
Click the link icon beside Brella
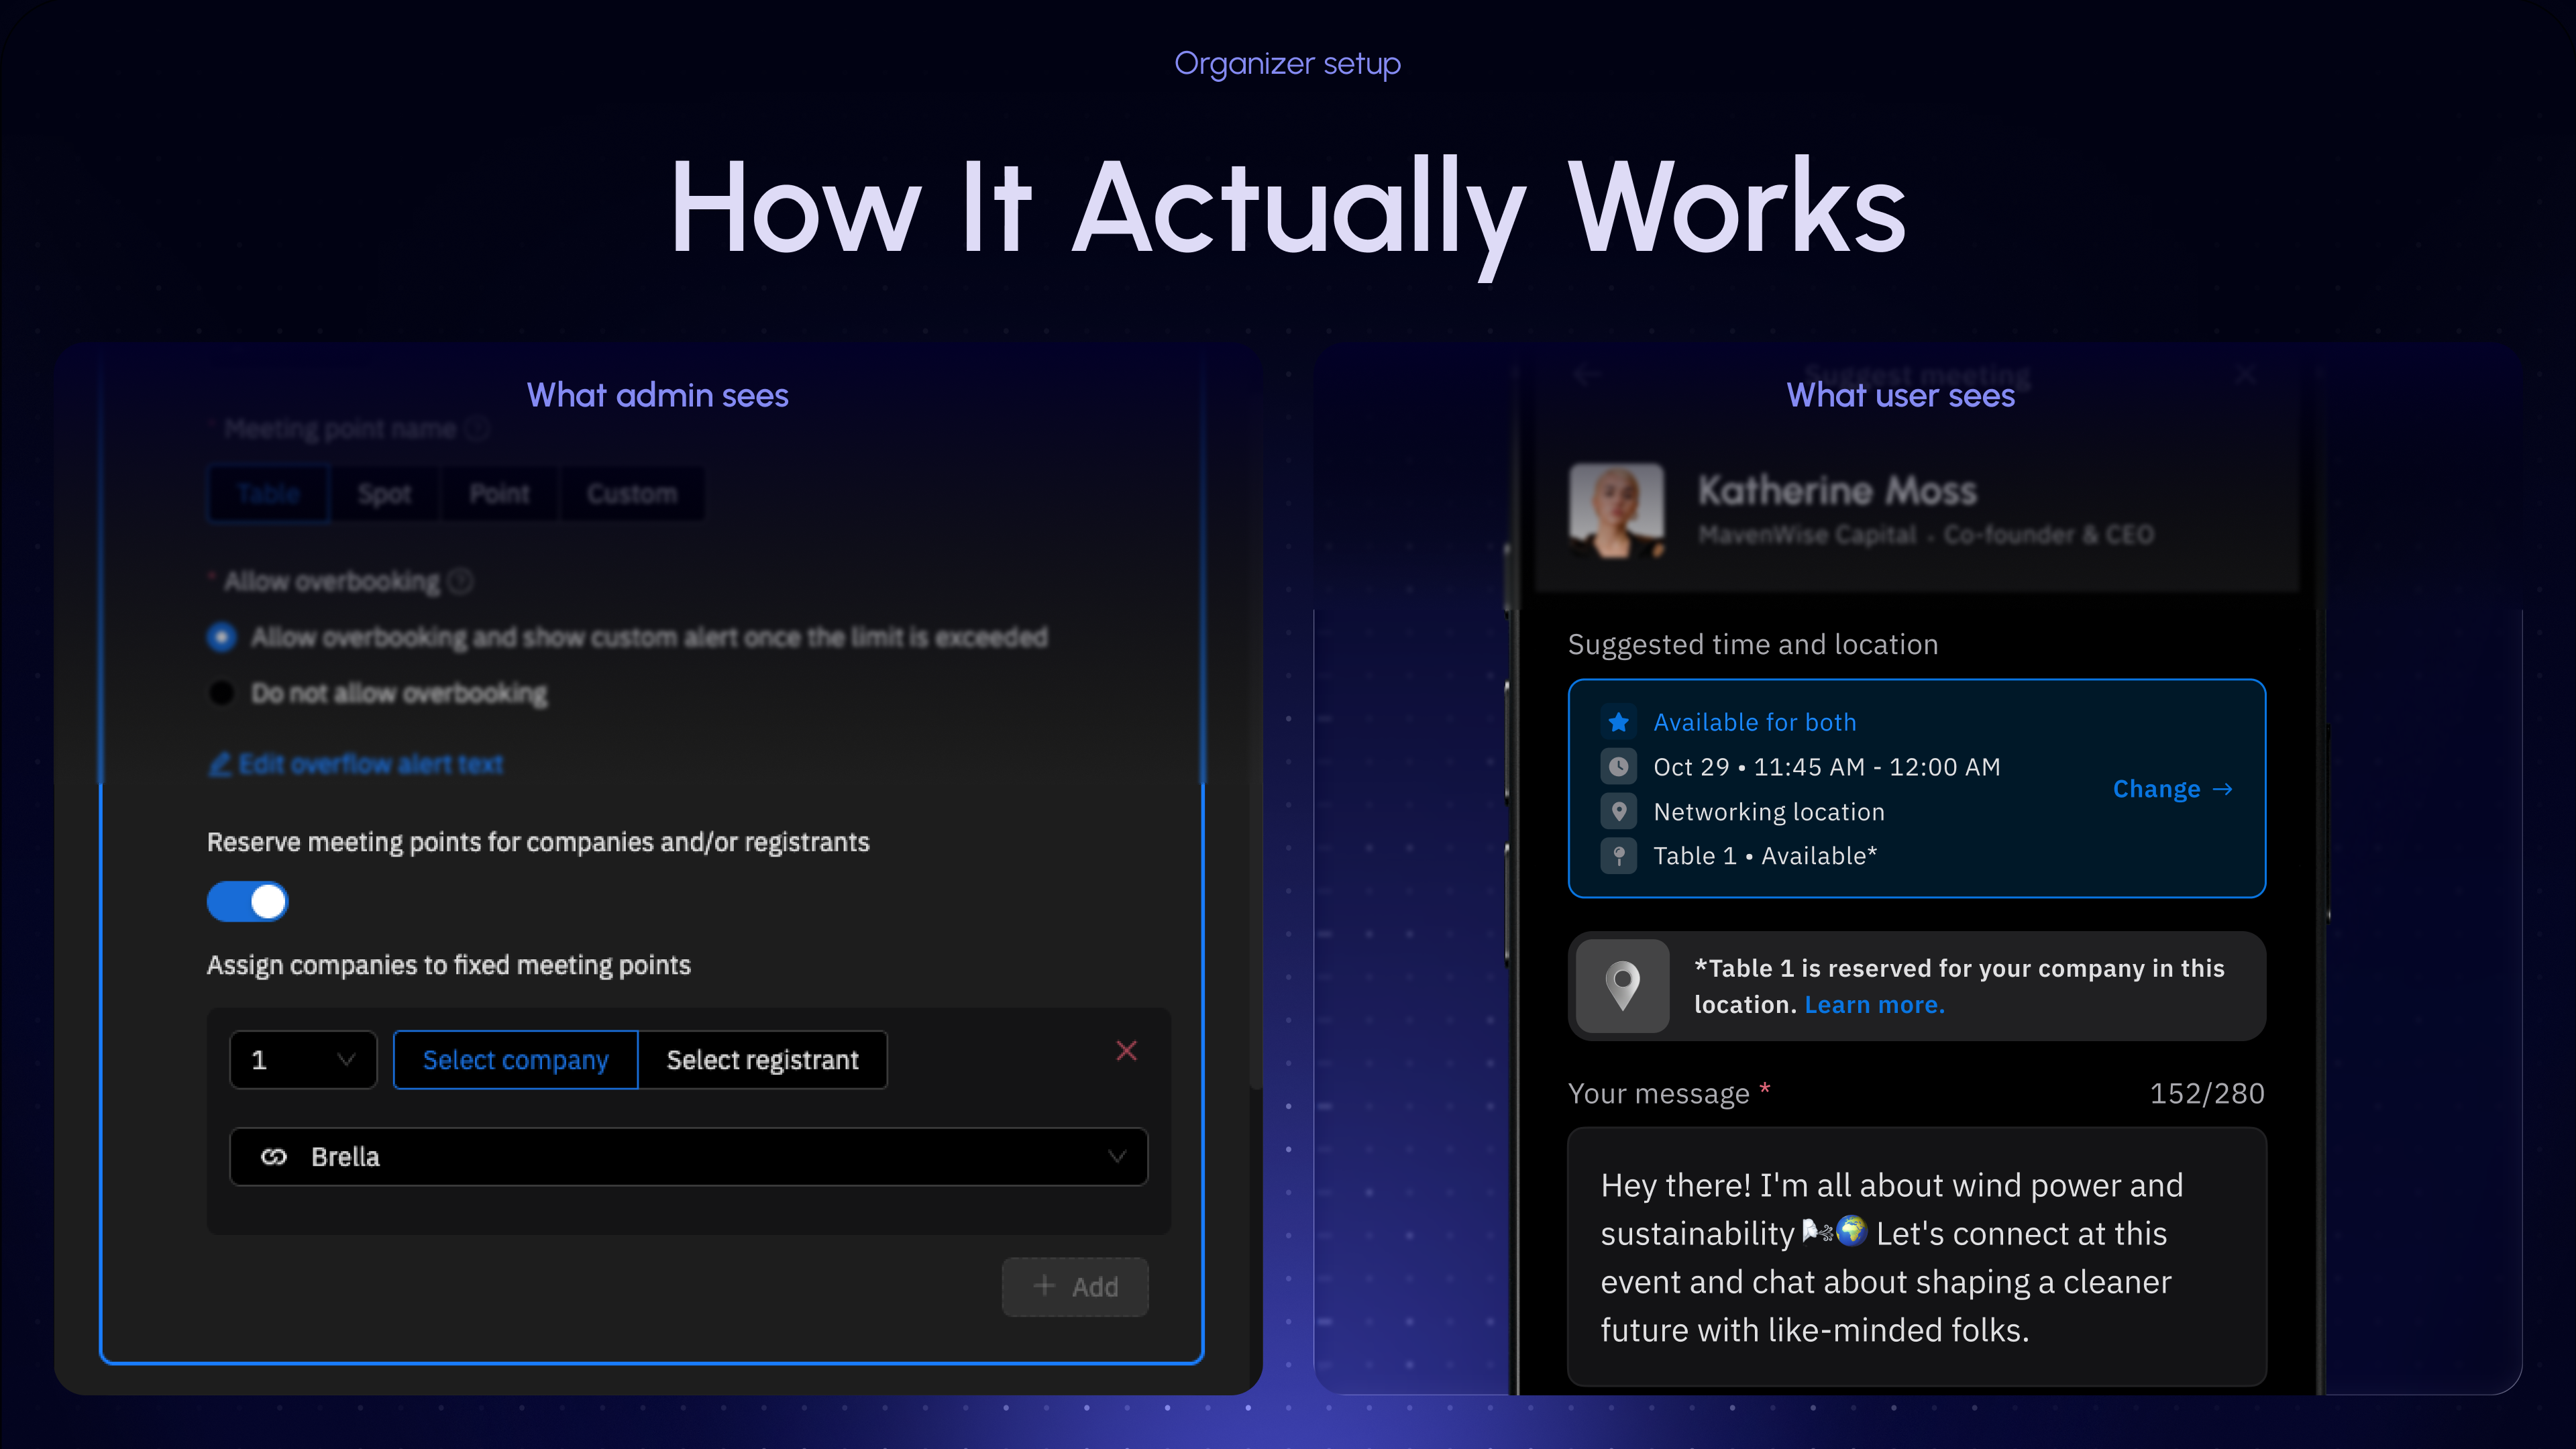coord(273,1157)
